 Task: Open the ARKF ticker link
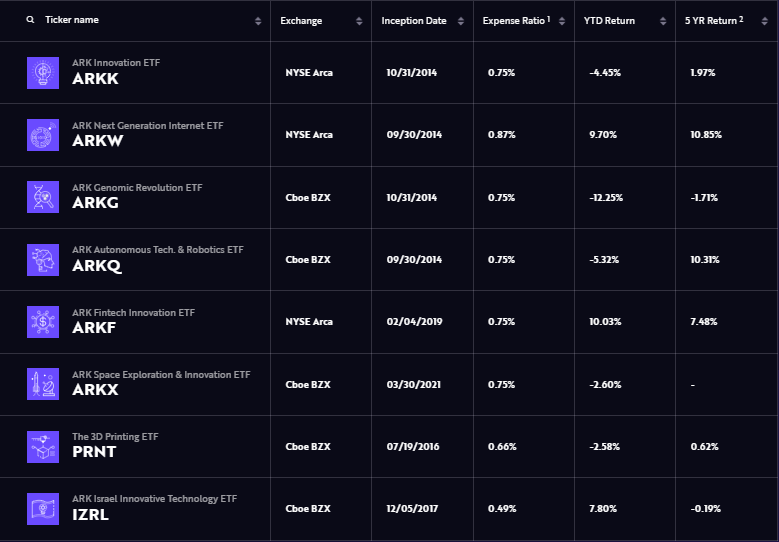pos(94,328)
